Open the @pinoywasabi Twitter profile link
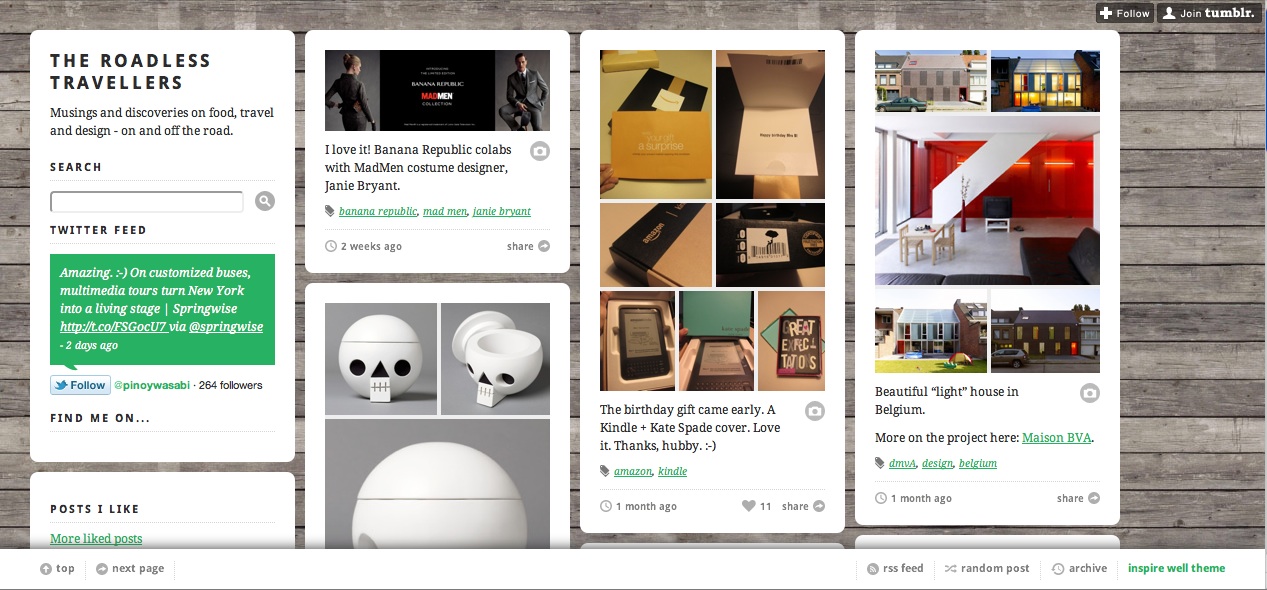This screenshot has height=590, width=1267. pos(151,385)
